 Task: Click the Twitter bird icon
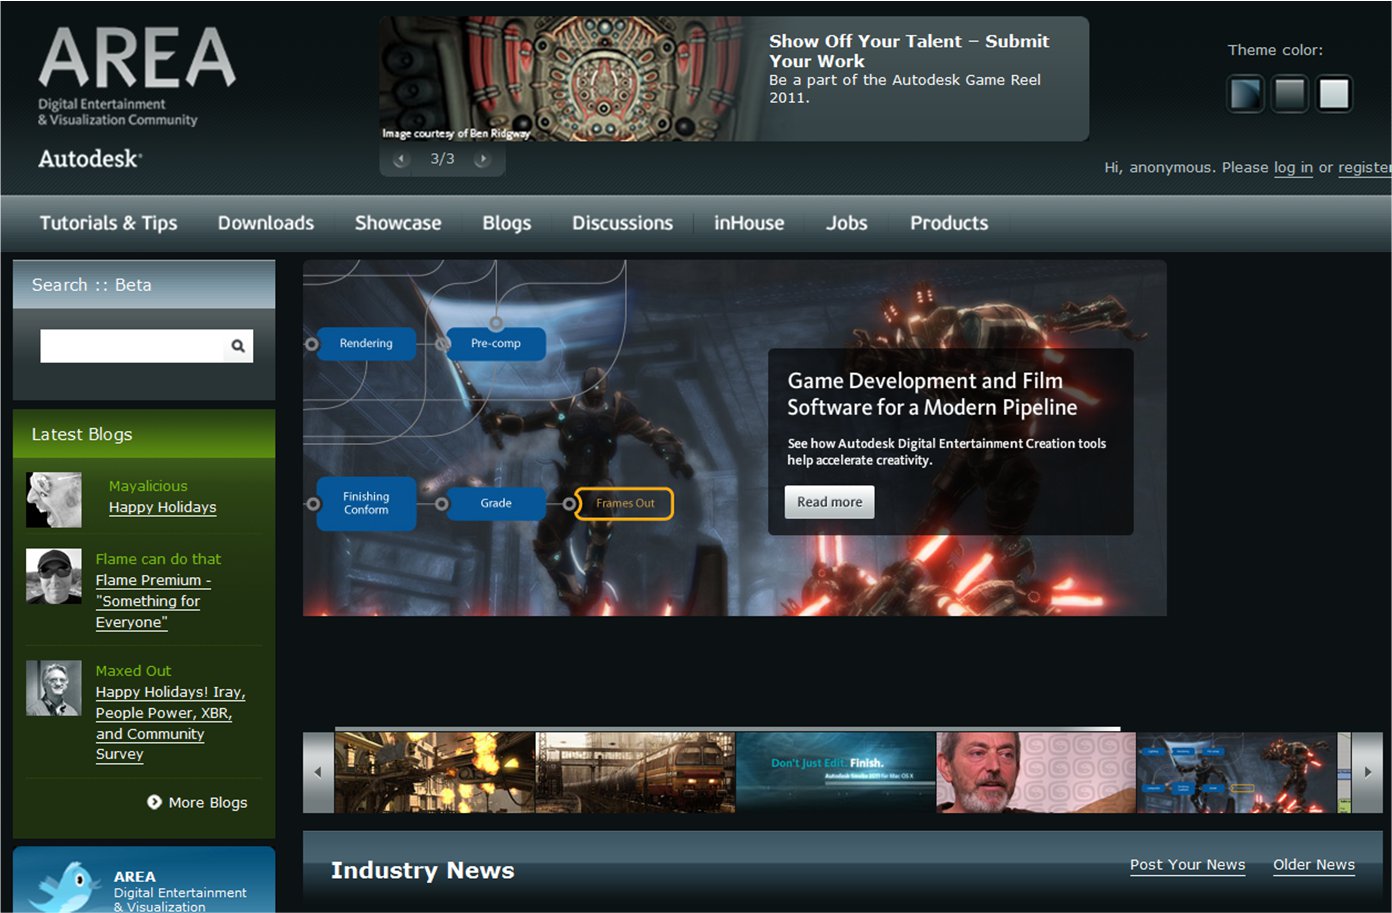click(x=66, y=888)
